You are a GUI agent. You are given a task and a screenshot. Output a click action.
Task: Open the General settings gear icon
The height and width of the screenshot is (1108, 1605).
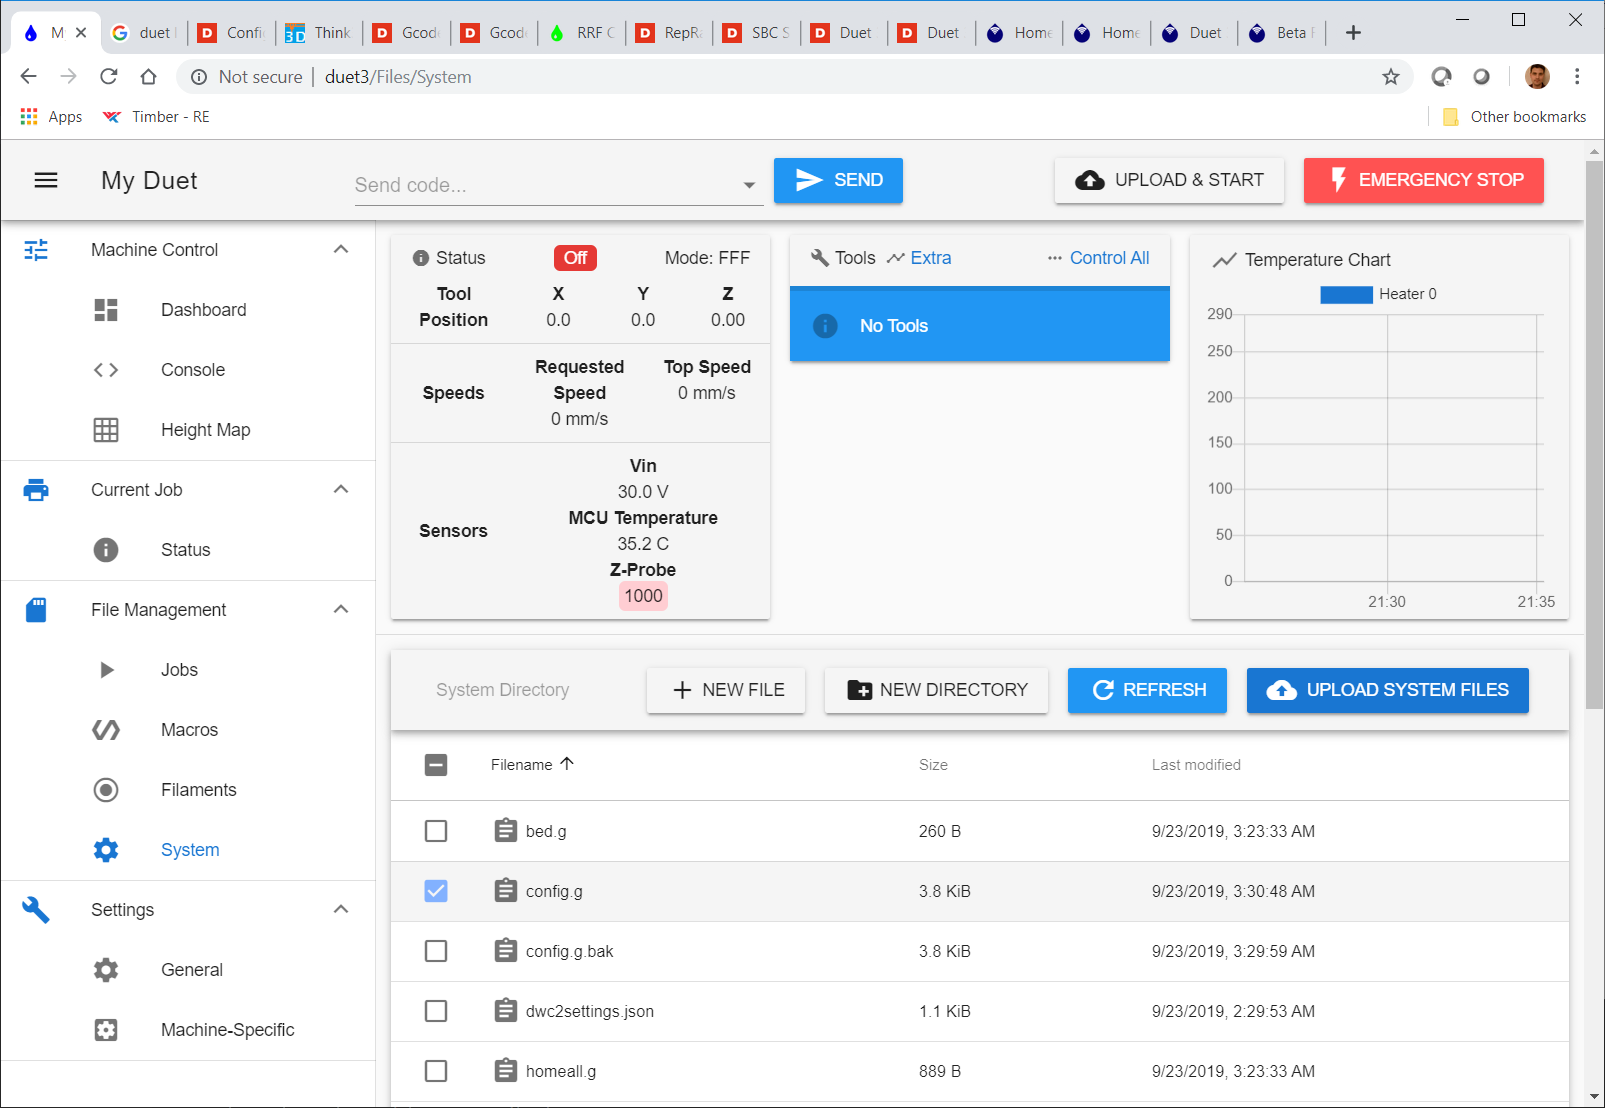(106, 970)
